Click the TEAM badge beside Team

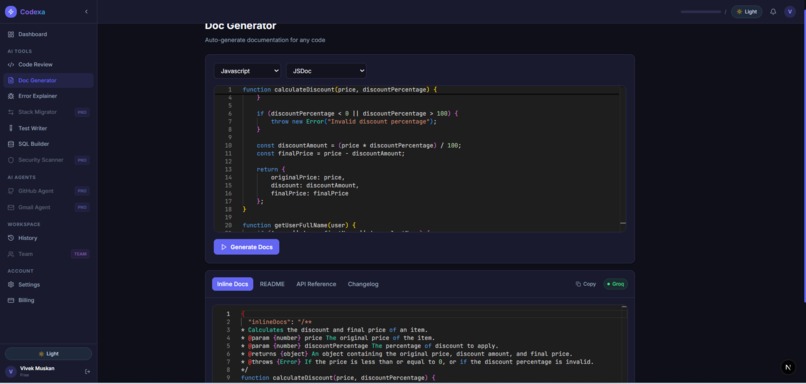(80, 254)
